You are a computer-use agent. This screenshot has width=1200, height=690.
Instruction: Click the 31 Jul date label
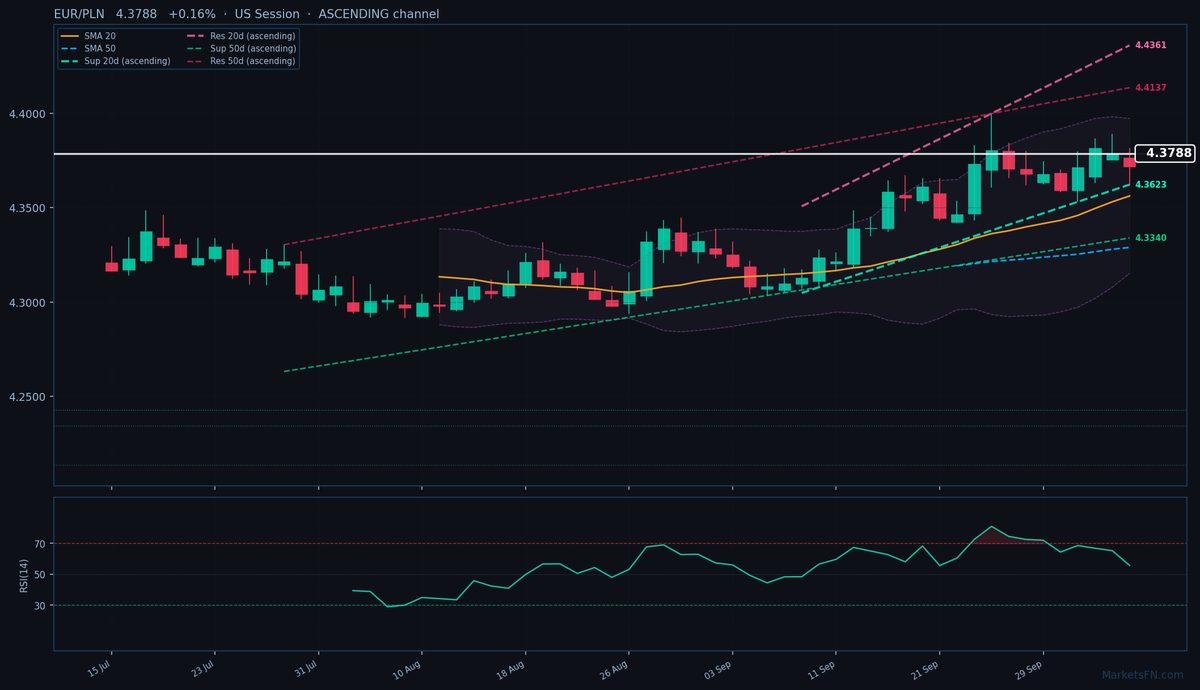tap(306, 667)
